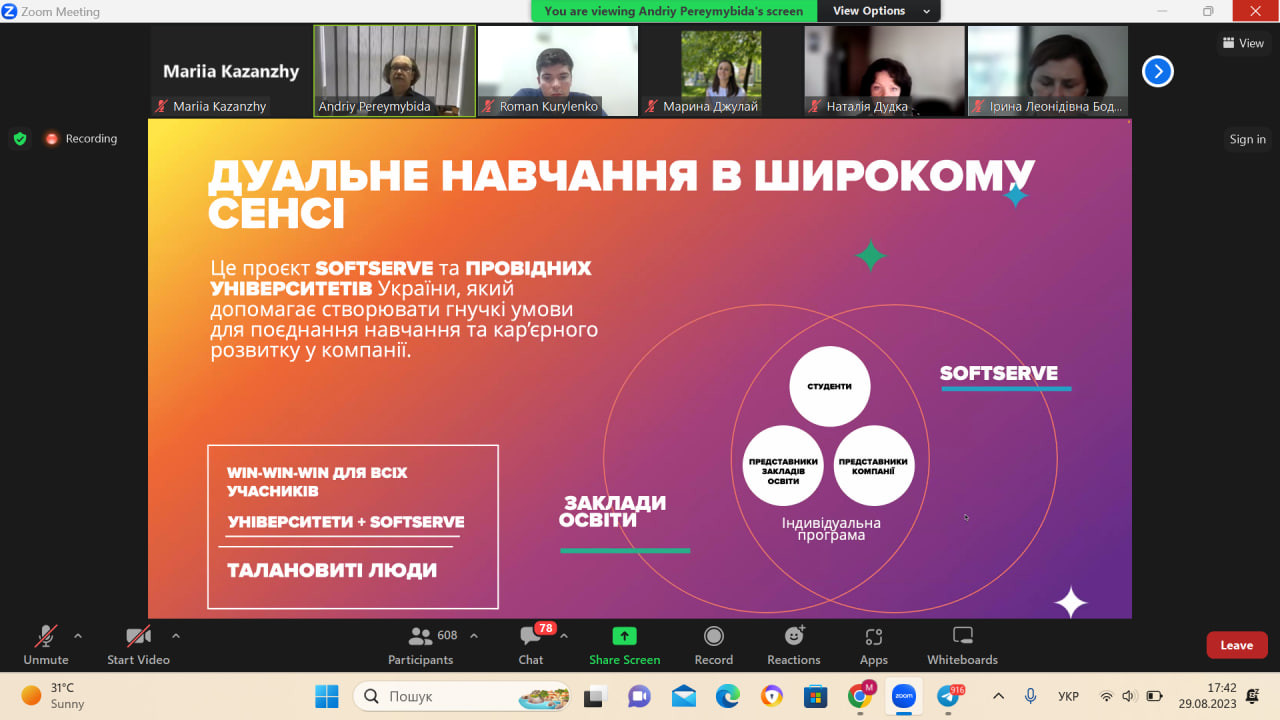Click the Windows search box labeled Пошук
This screenshot has height=720, width=1280.
coord(463,696)
